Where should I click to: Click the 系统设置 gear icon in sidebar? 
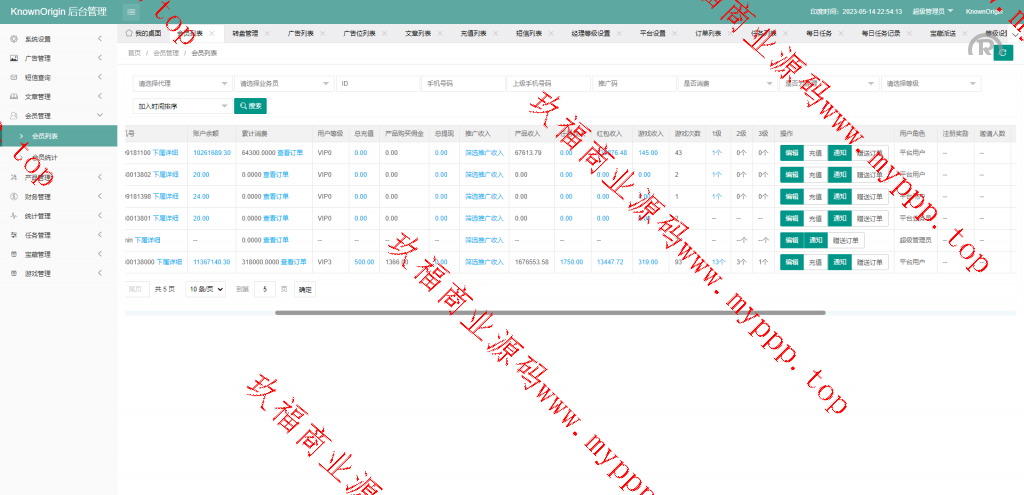click(x=13, y=39)
